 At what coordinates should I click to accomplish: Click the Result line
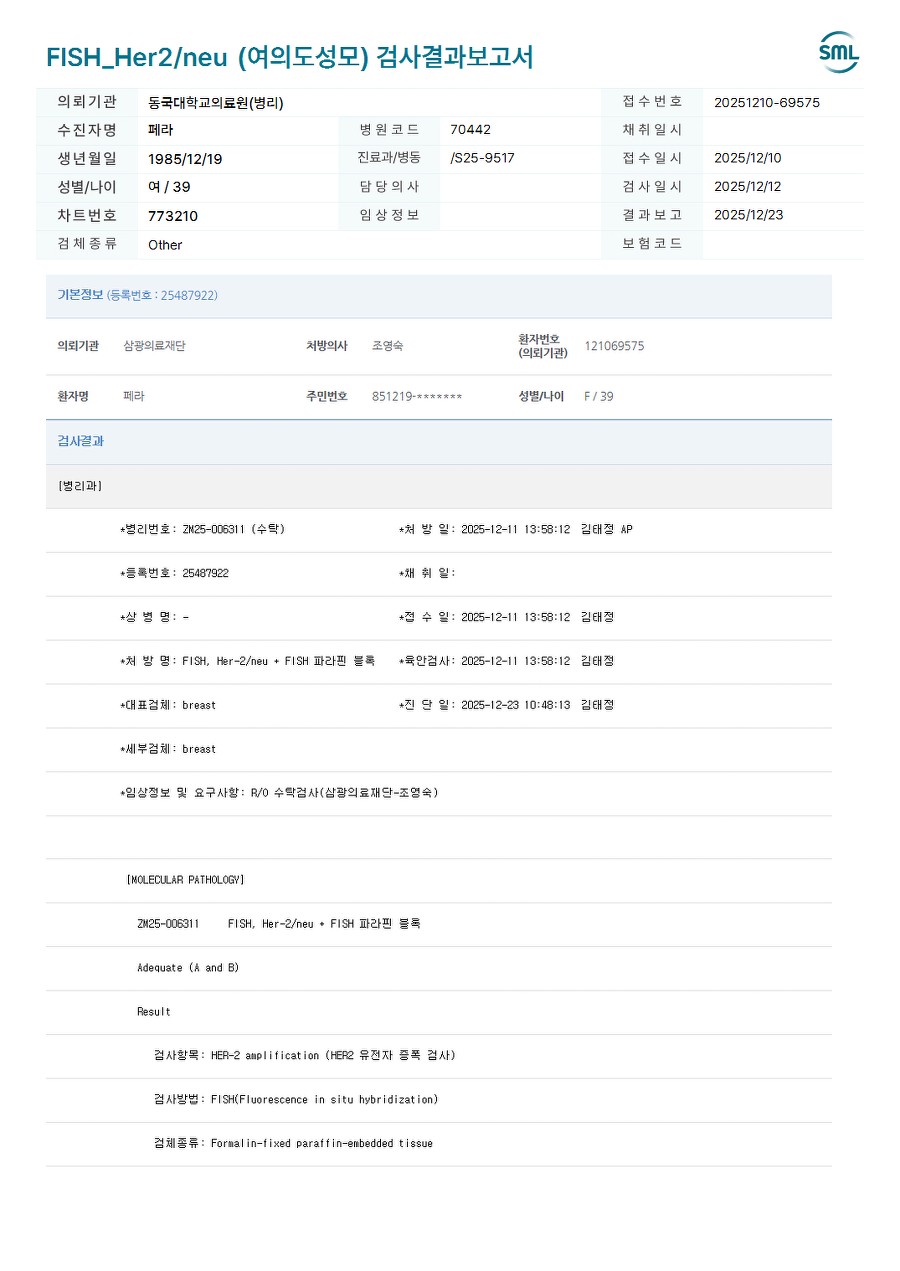(x=154, y=1013)
